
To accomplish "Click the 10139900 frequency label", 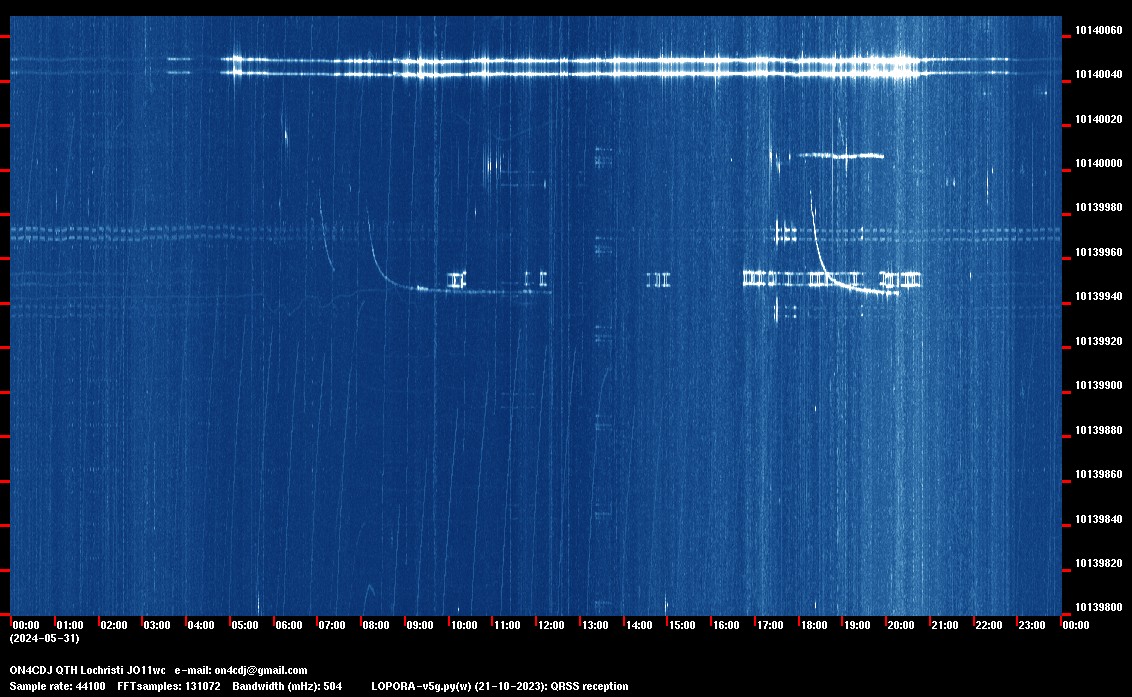I will (x=1099, y=386).
